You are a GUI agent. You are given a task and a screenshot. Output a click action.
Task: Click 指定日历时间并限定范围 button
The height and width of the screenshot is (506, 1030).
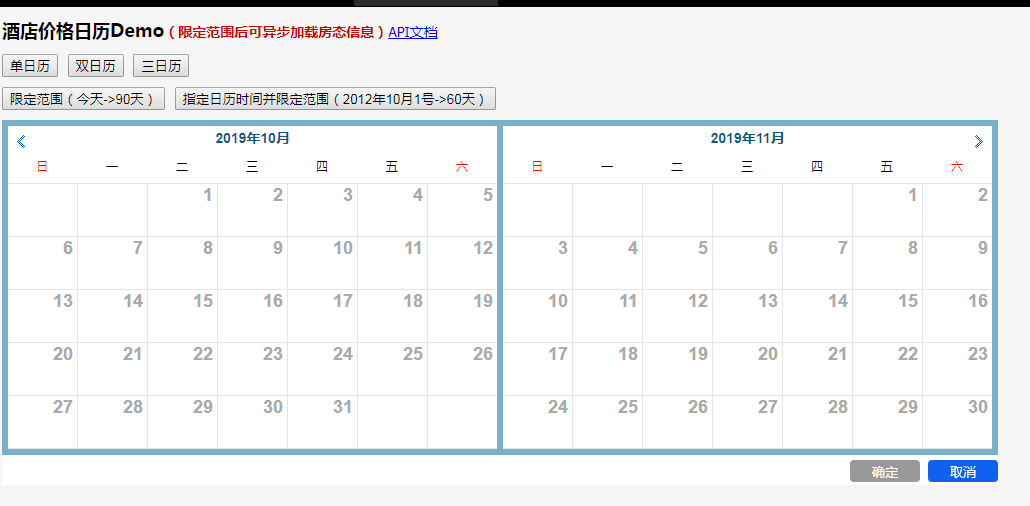click(x=335, y=99)
